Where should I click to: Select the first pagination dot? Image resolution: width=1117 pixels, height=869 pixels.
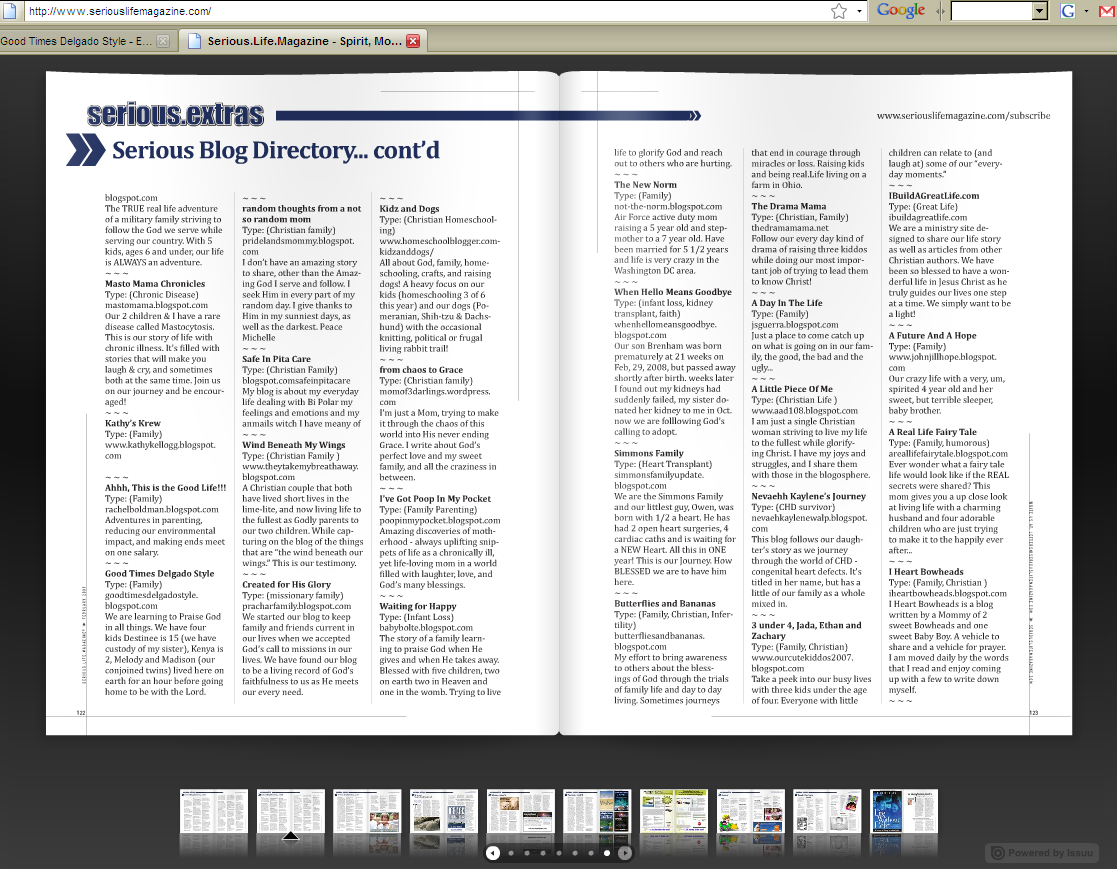coord(511,853)
